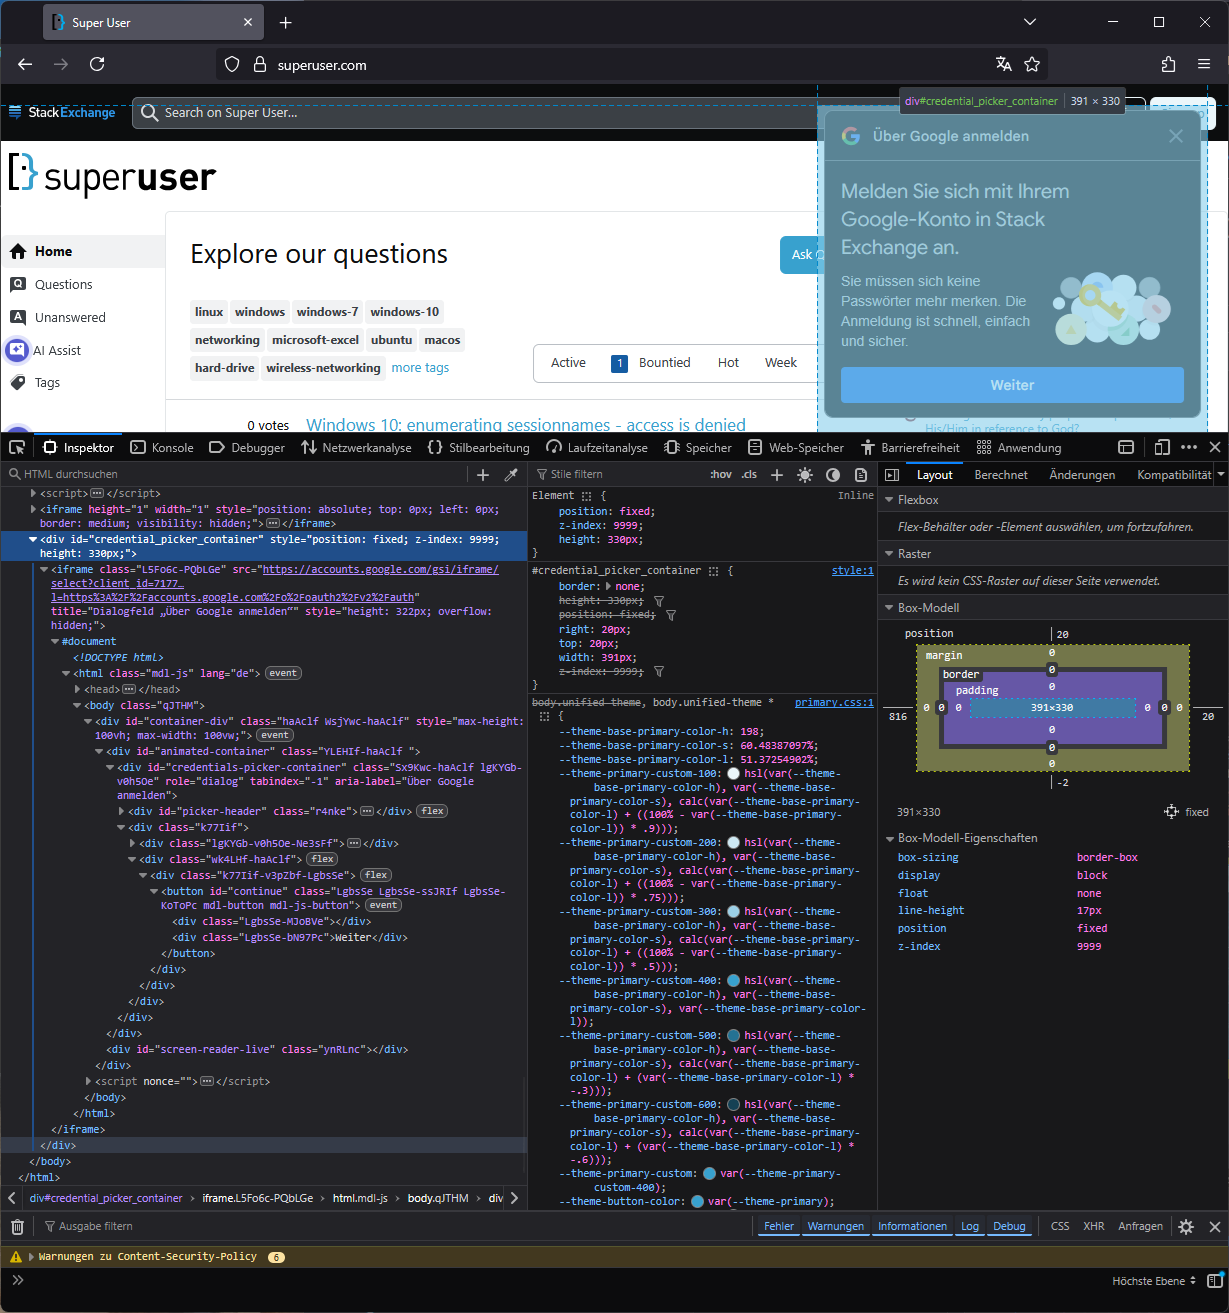The width and height of the screenshot is (1229, 1313).
Task: Toggle dark color scheme simulation icon
Action: click(833, 475)
